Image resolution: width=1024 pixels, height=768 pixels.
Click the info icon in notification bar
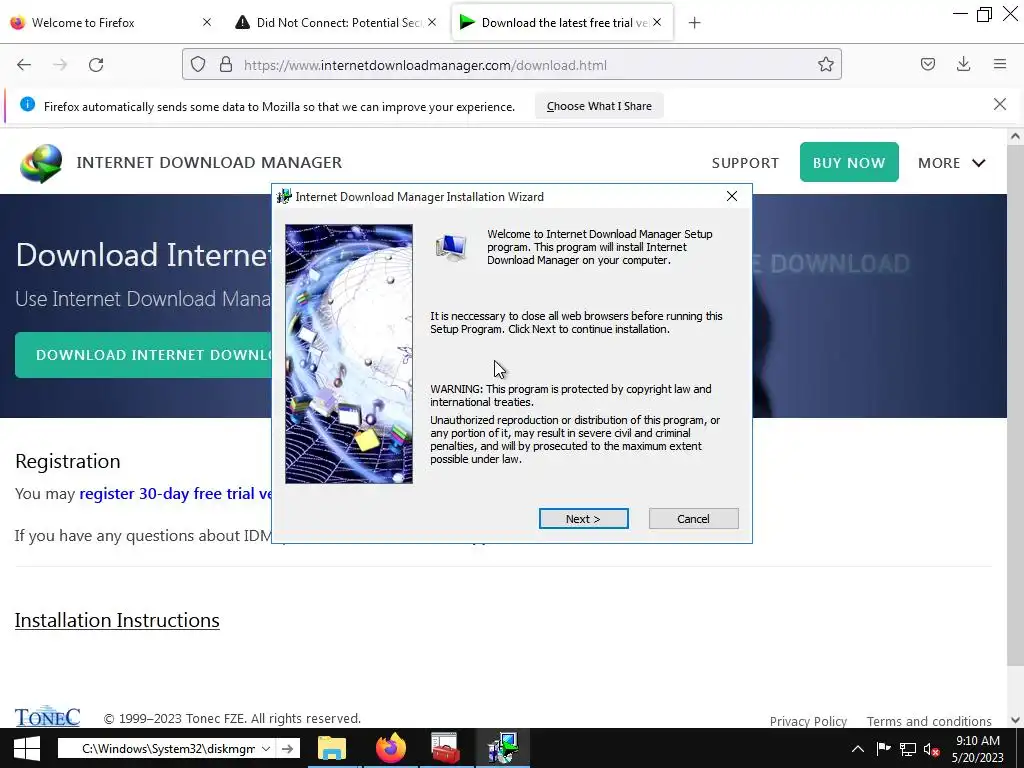pyautogui.click(x=27, y=104)
